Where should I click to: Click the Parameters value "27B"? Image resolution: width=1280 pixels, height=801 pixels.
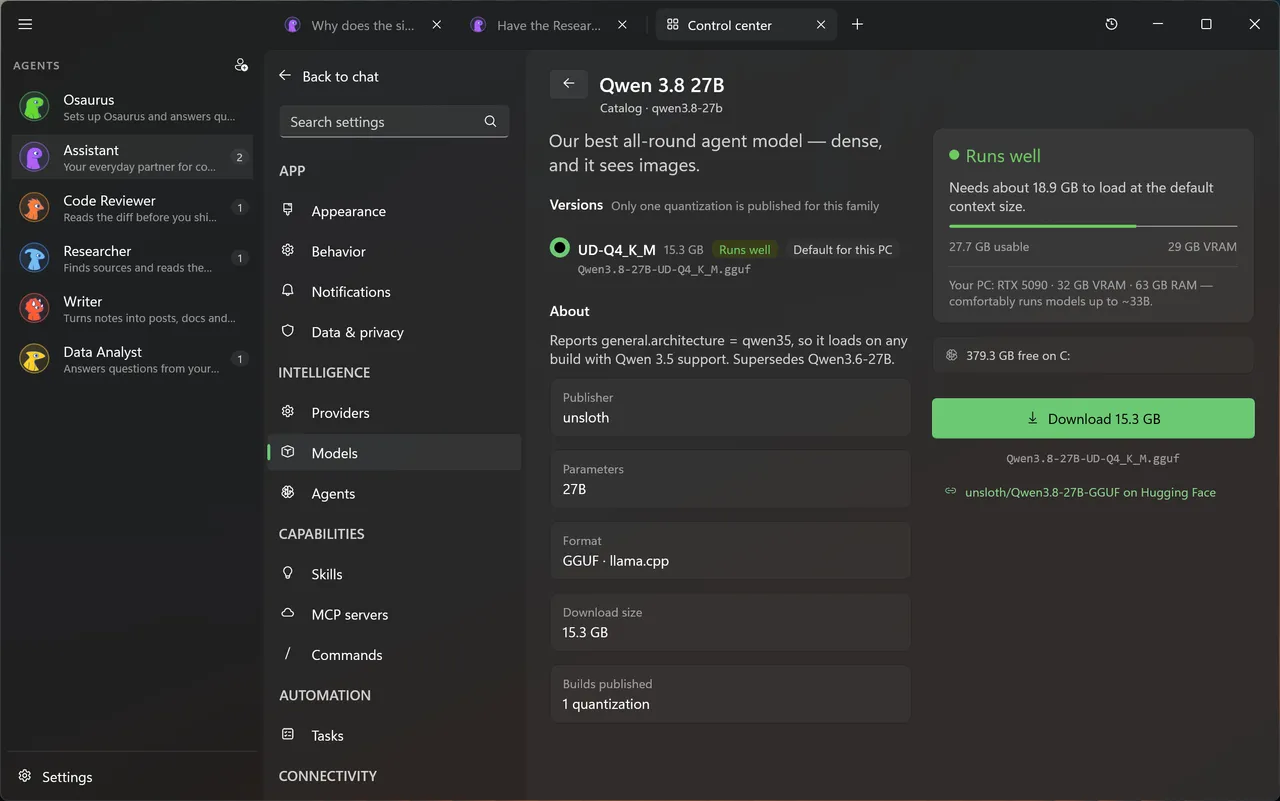(575, 489)
